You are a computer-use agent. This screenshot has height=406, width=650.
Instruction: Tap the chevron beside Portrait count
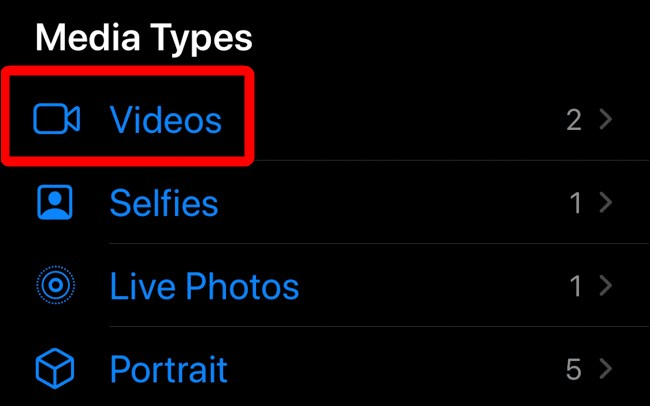pyautogui.click(x=605, y=370)
